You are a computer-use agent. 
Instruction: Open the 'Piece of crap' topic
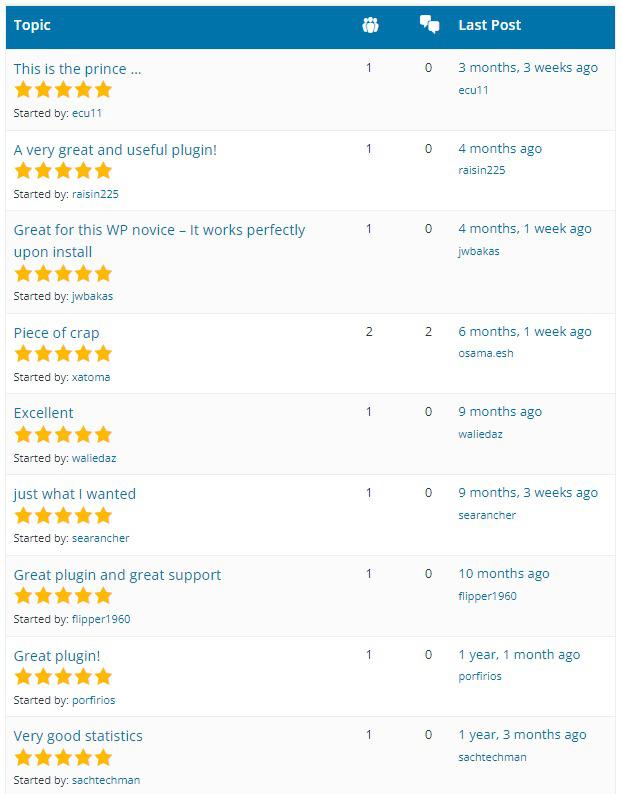click(56, 333)
